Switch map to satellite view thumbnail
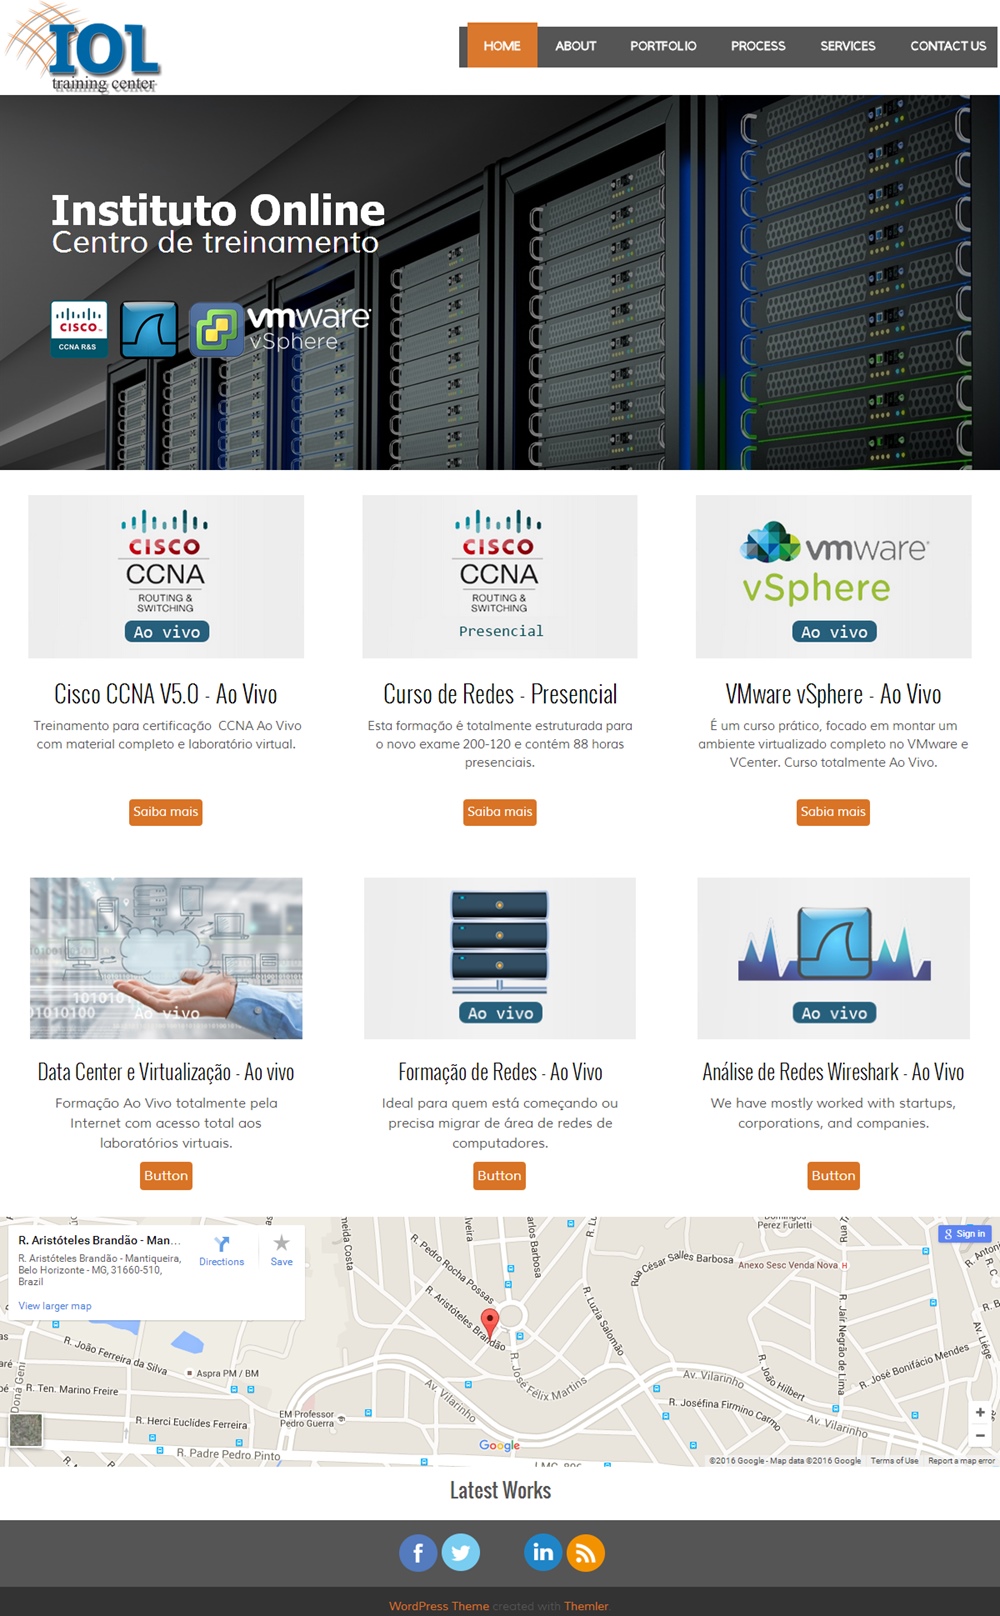The image size is (1000, 1616). [x=26, y=1430]
